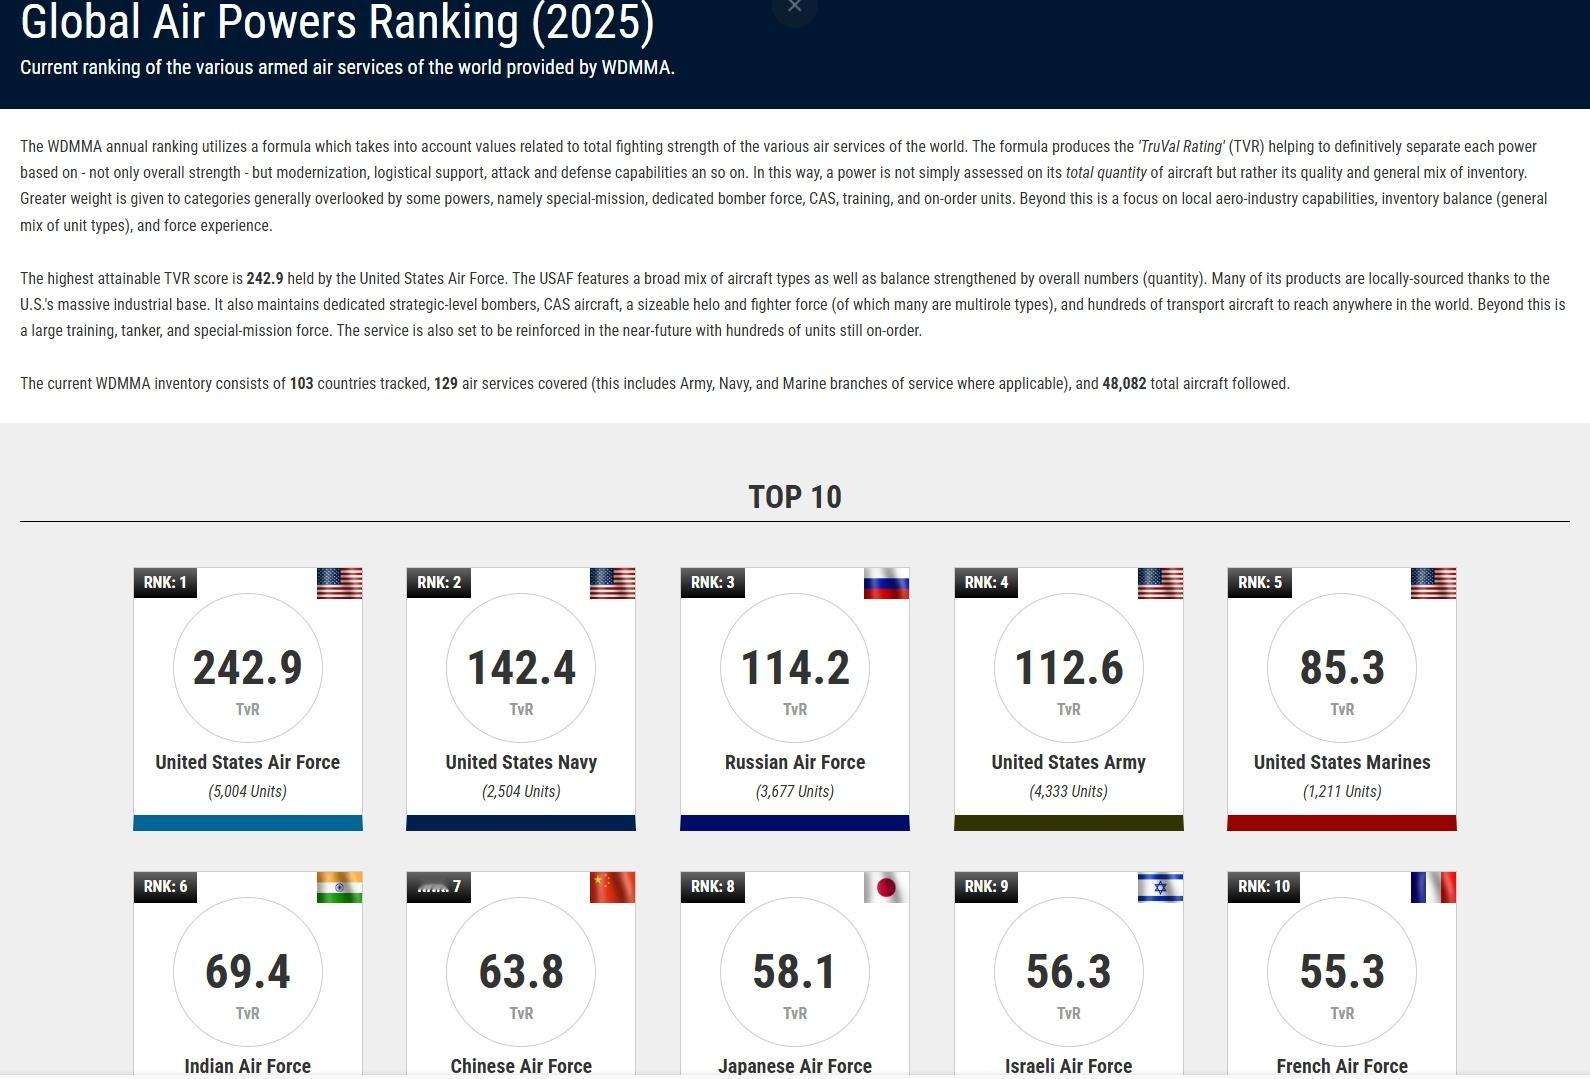1590x1079 pixels.
Task: Open the United States Air Force link
Action: 248,762
